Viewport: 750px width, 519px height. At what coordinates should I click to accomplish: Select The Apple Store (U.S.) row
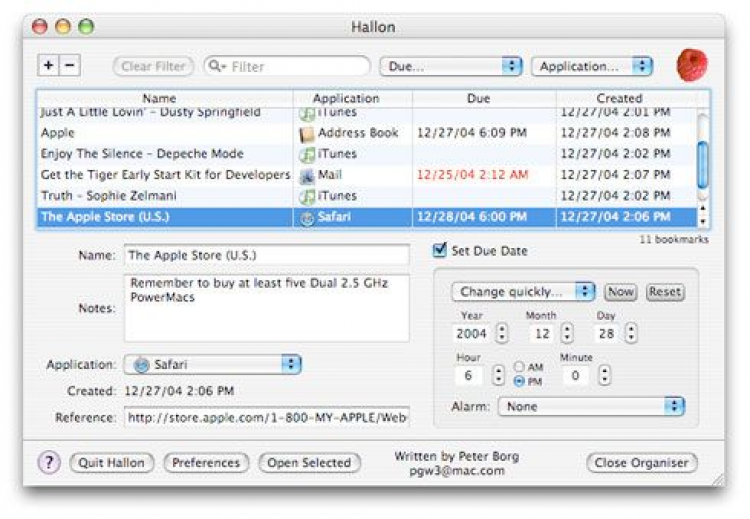(366, 217)
